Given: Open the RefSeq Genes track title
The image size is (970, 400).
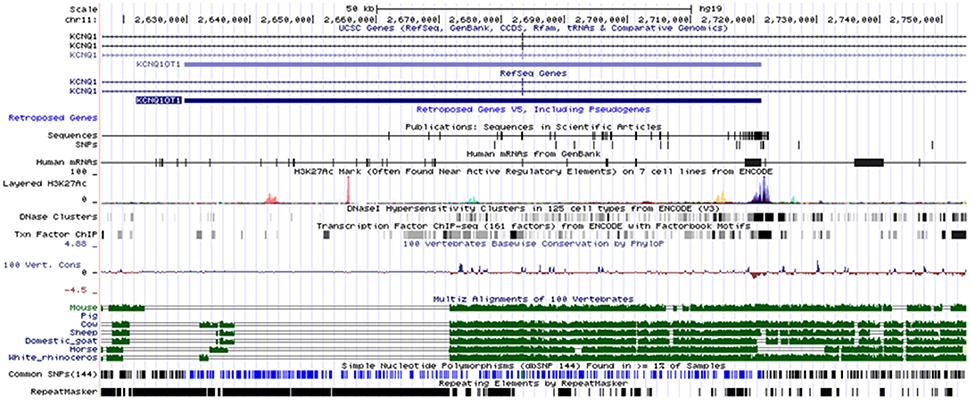Looking at the screenshot, I should (533, 73).
